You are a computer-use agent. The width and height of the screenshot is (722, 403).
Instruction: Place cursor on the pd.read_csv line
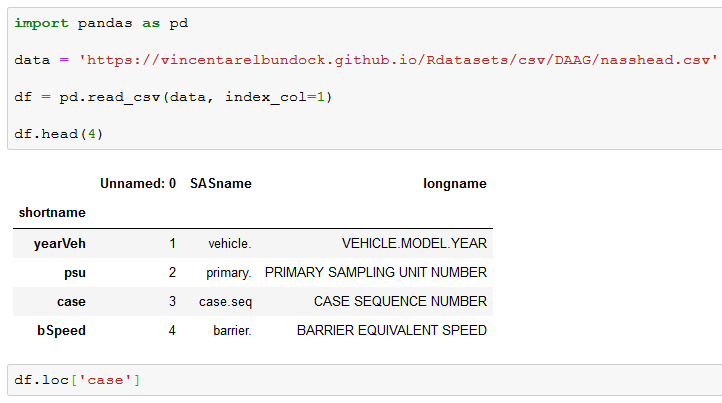(x=172, y=97)
